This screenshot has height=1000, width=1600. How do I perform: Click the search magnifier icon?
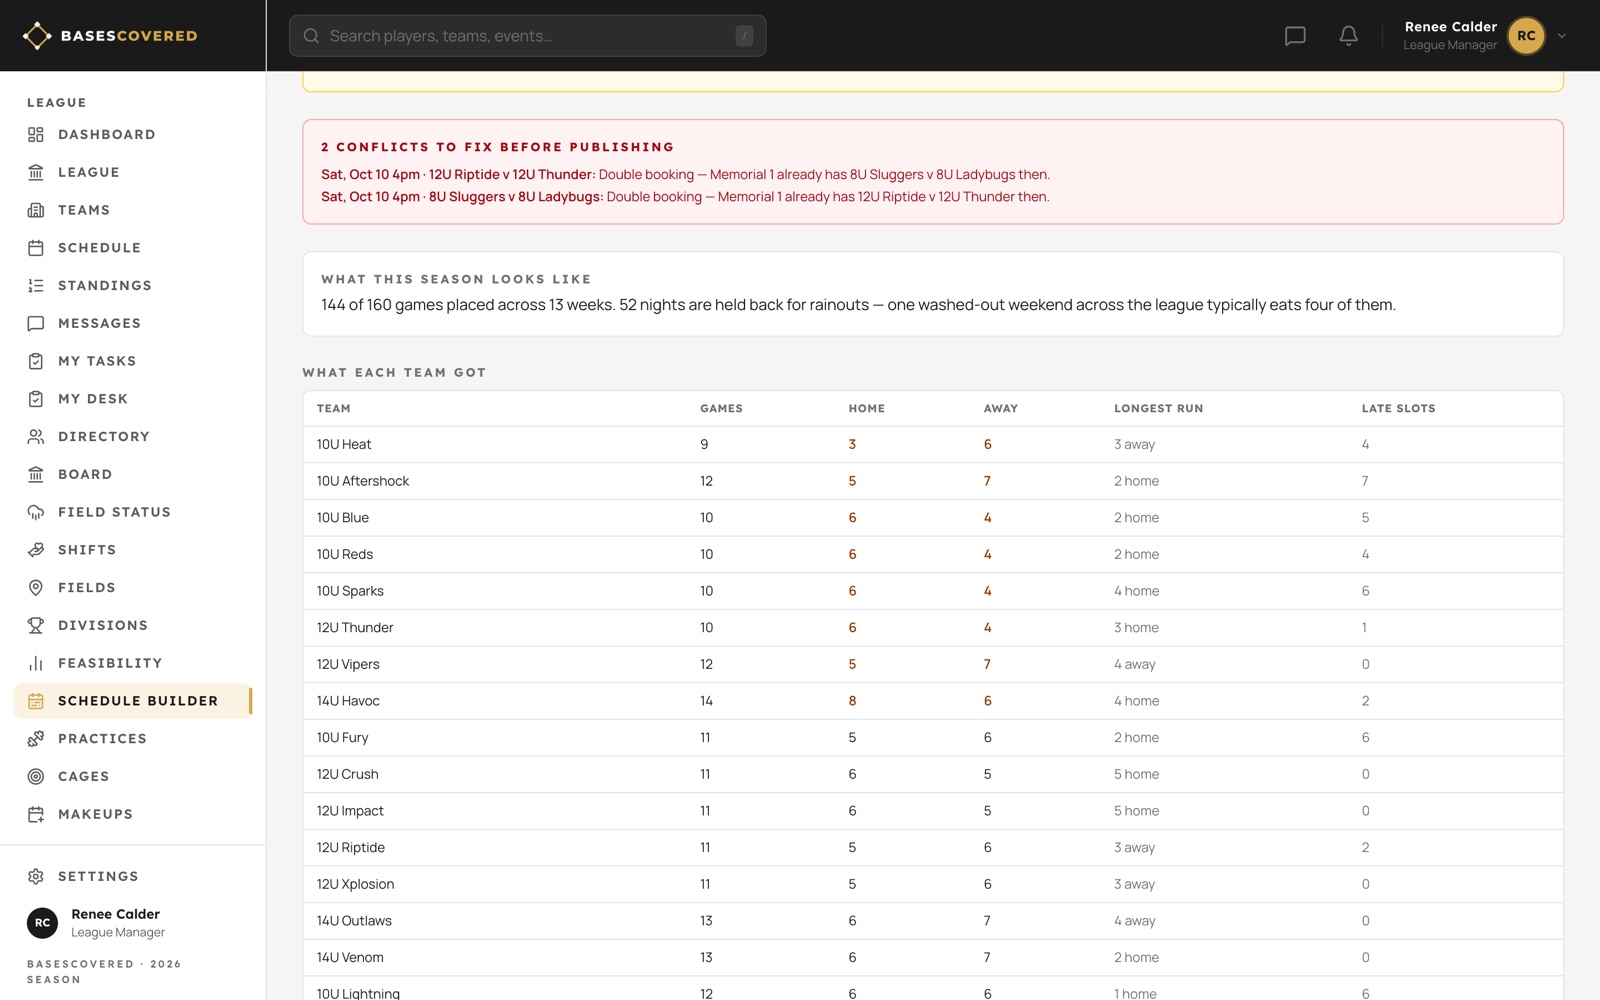click(x=311, y=36)
